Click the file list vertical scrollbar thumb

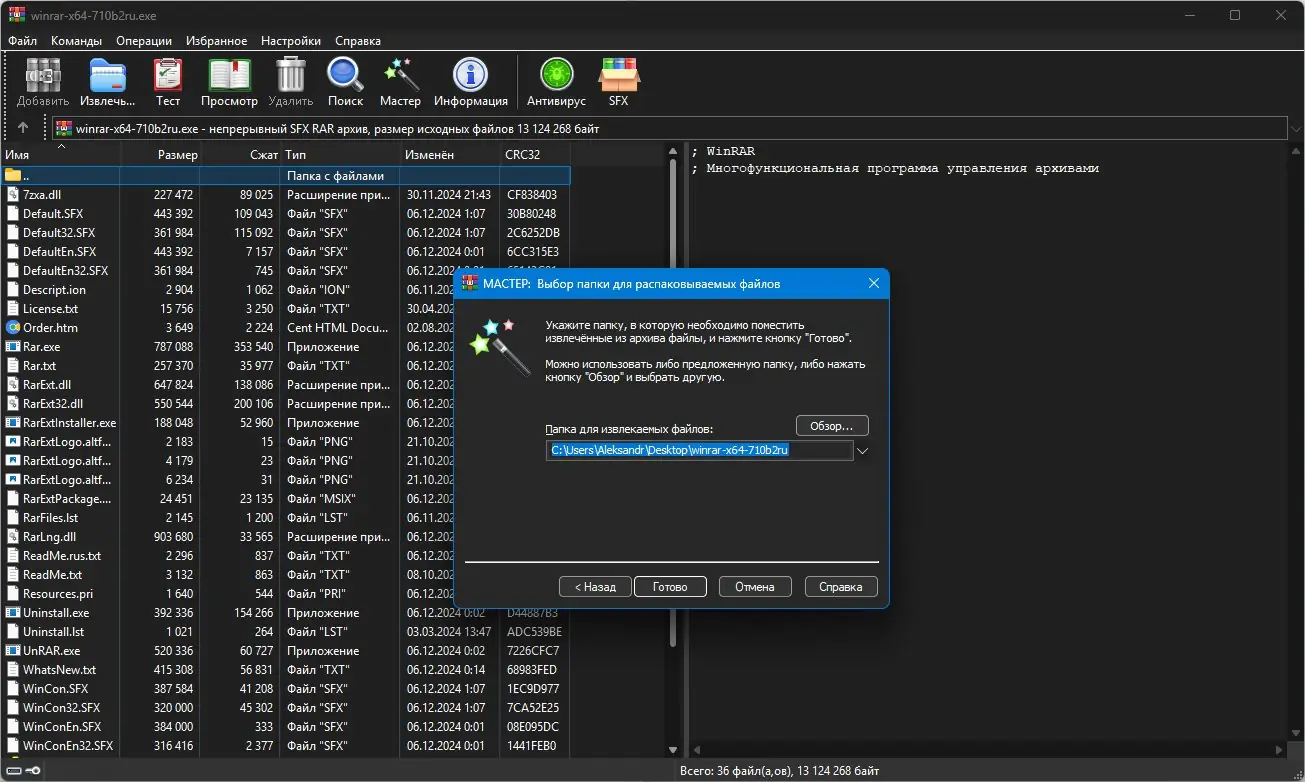click(673, 402)
